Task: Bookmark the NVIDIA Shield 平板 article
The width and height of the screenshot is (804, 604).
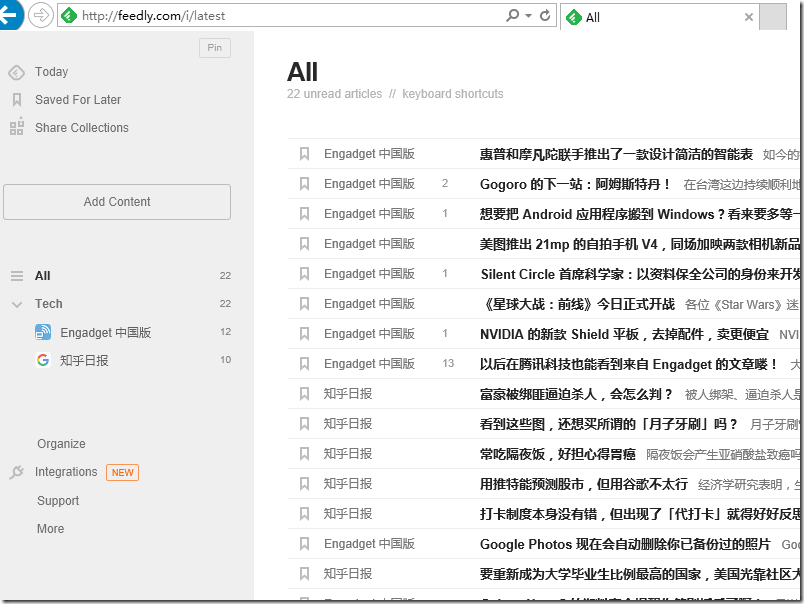Action: [x=305, y=334]
